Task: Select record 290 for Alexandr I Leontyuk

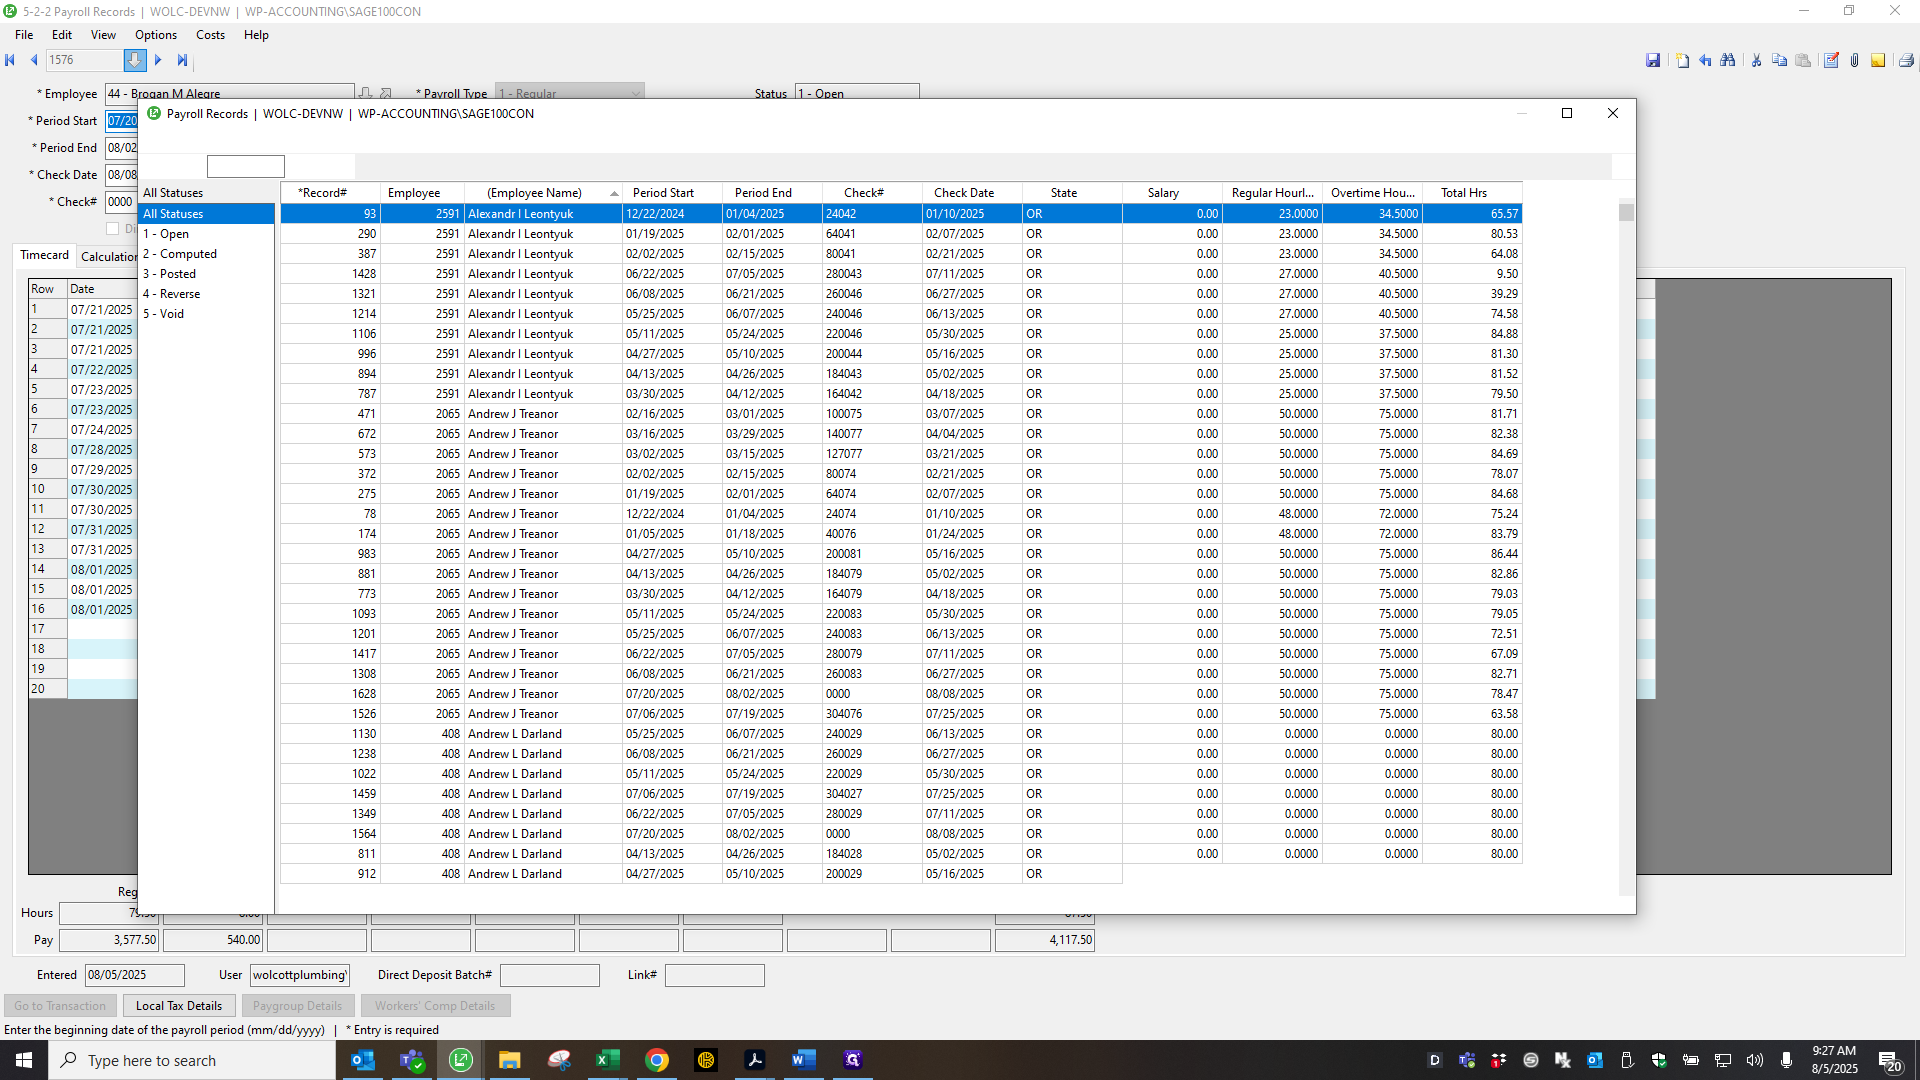Action: [901, 234]
